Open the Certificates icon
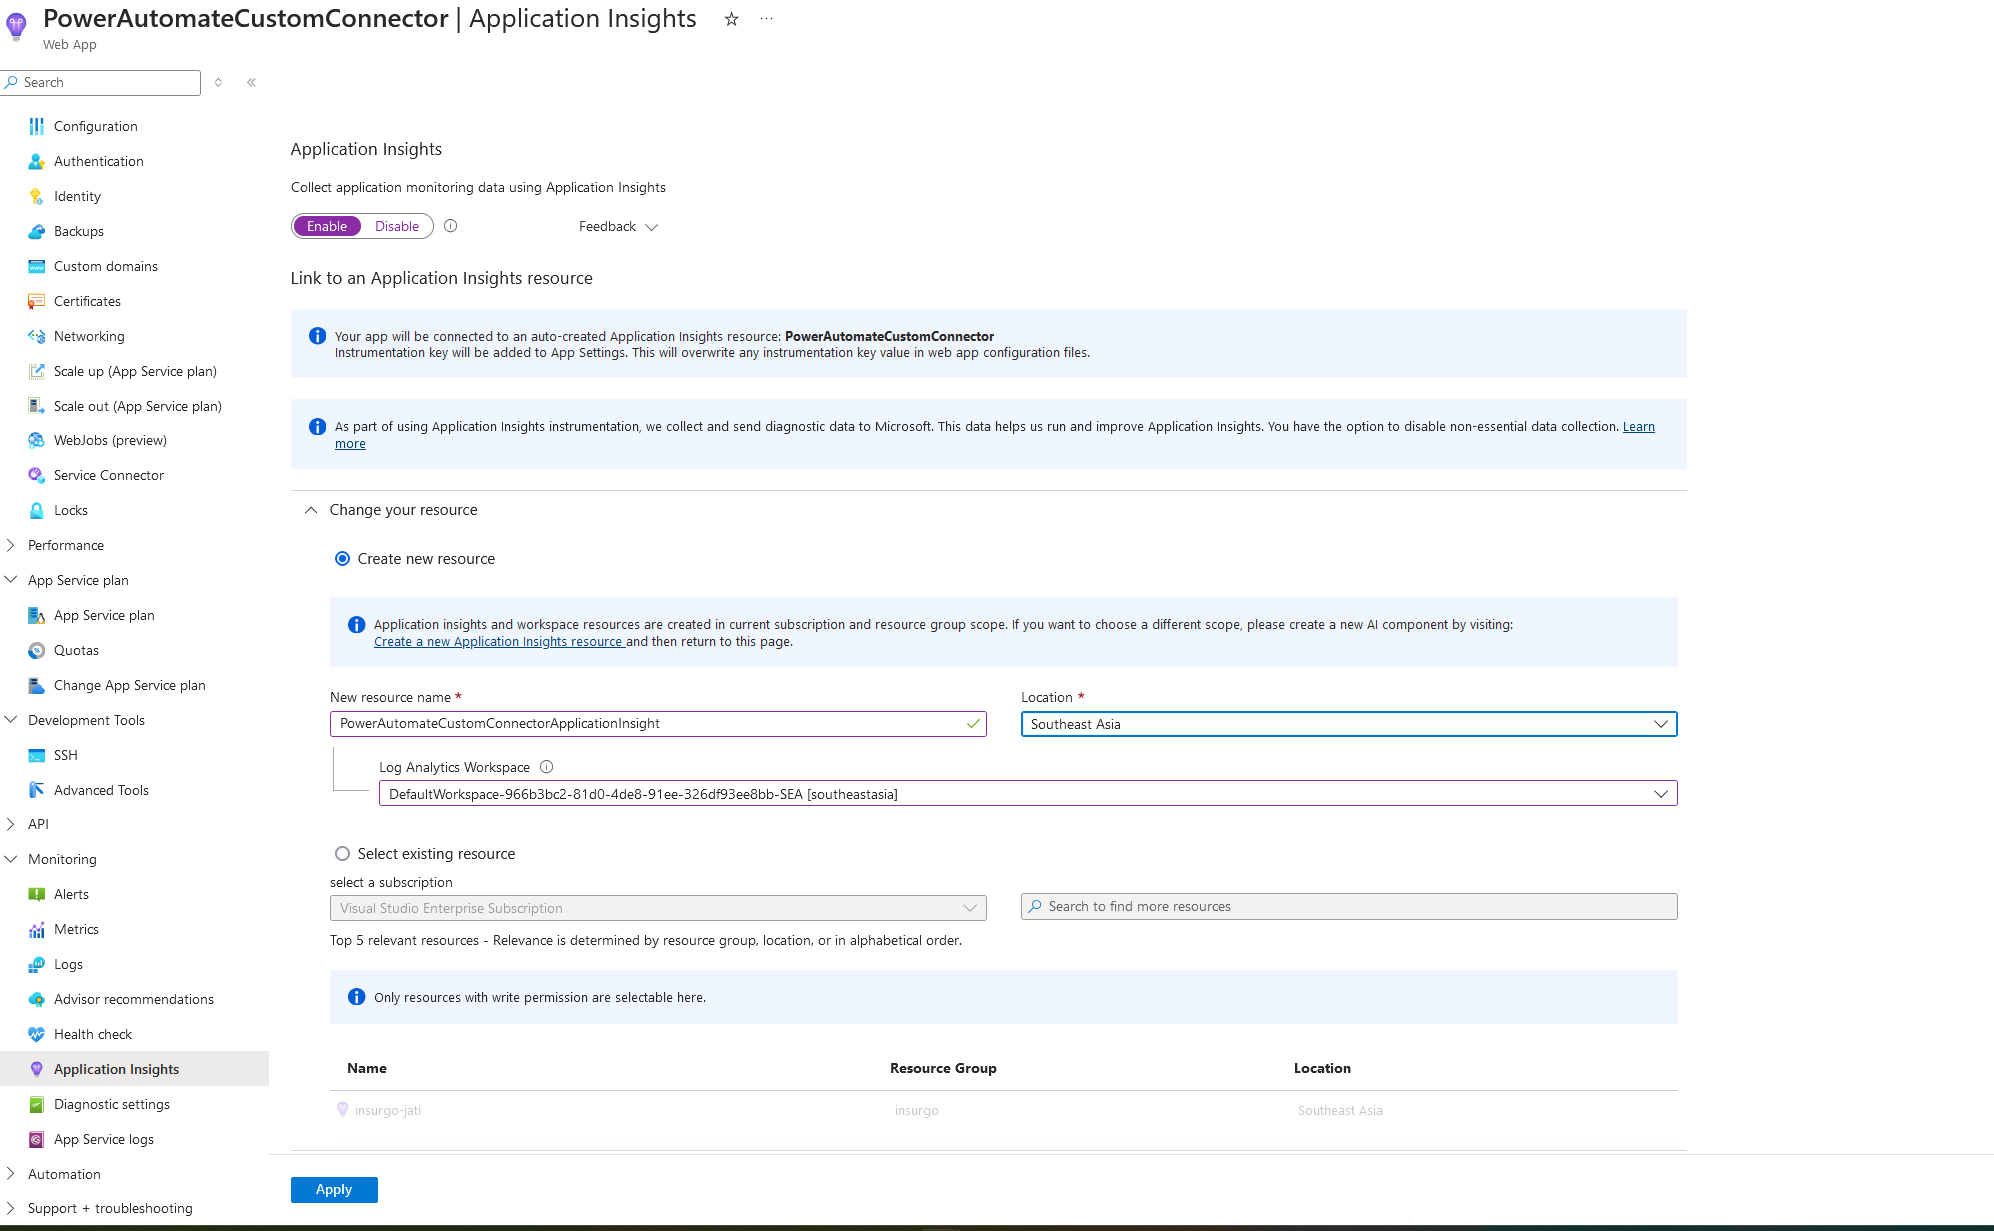Viewport: 1994px width, 1231px height. tap(36, 301)
